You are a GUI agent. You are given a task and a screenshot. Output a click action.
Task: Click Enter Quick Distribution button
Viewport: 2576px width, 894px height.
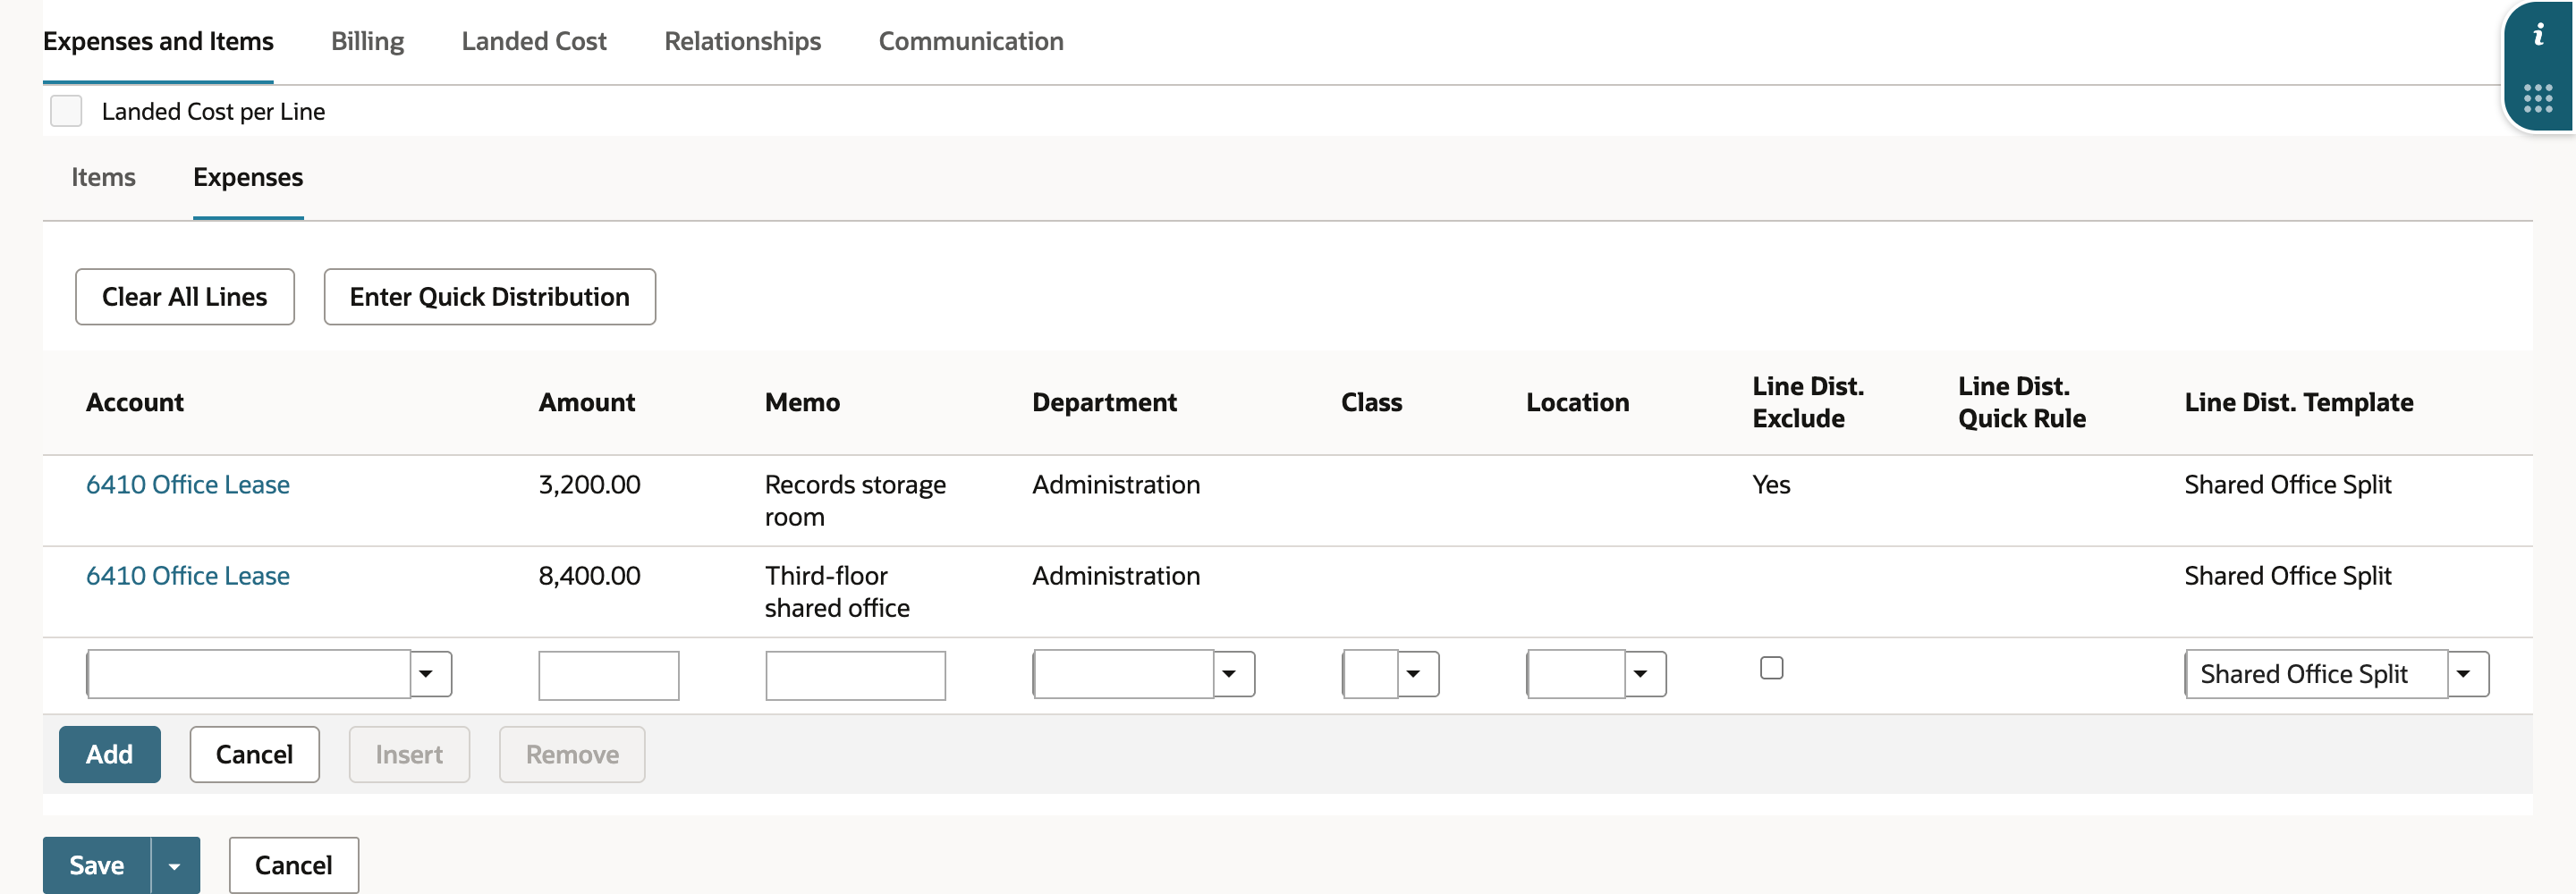490,297
